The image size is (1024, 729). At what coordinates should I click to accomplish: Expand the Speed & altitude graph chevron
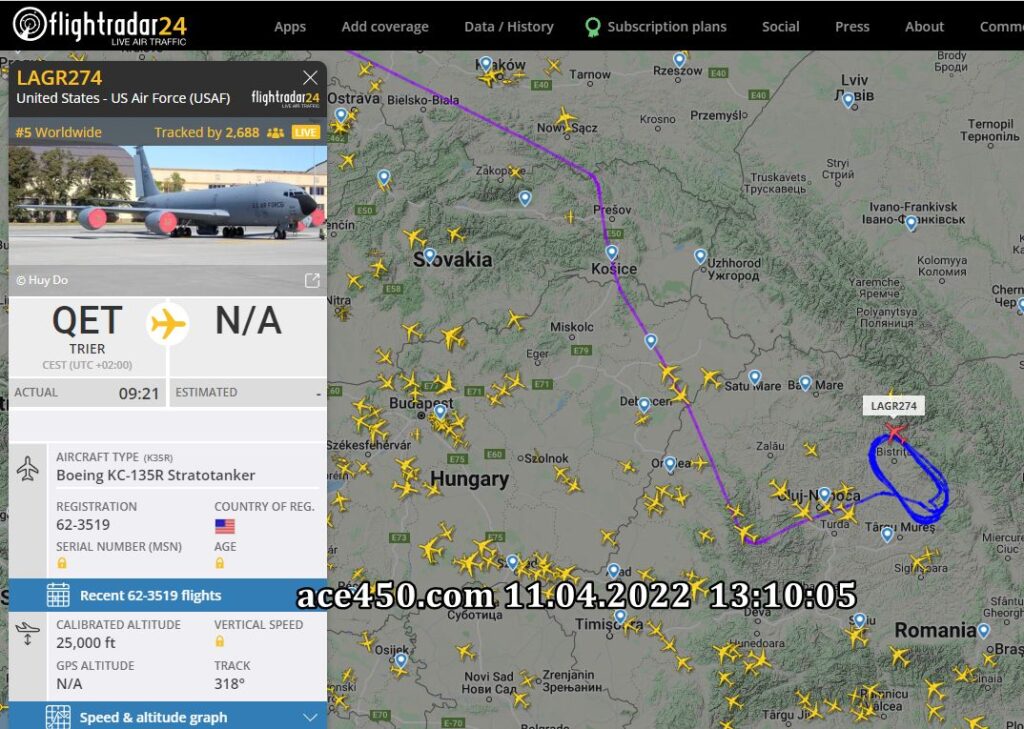310,717
